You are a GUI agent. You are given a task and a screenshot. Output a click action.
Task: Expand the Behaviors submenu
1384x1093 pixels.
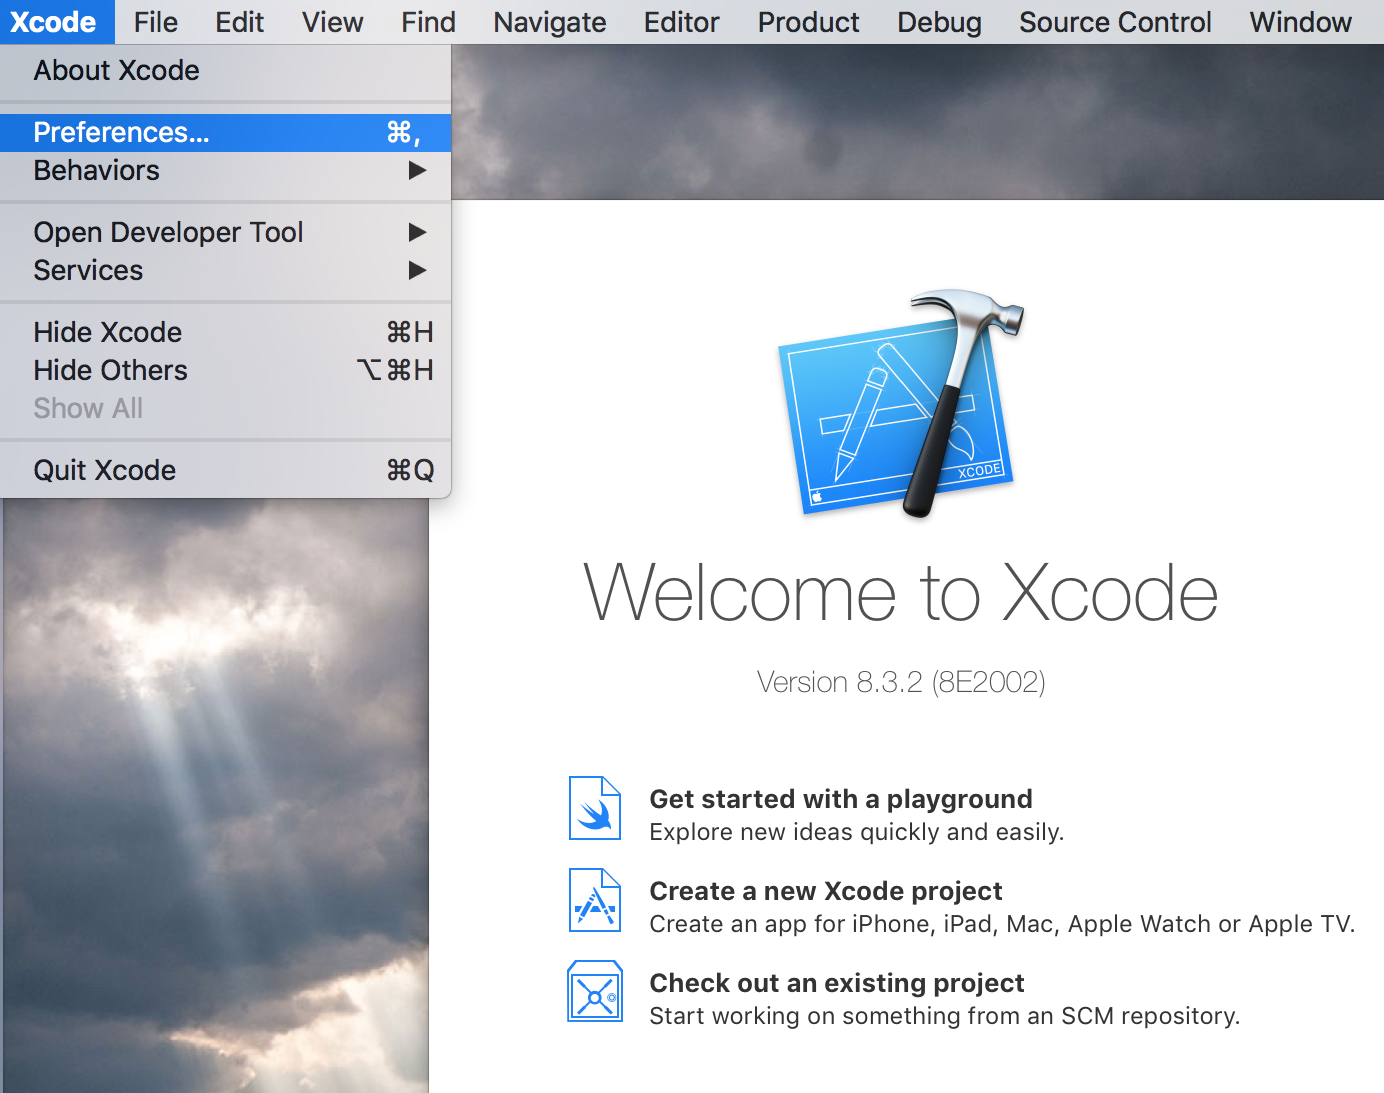click(x=96, y=170)
